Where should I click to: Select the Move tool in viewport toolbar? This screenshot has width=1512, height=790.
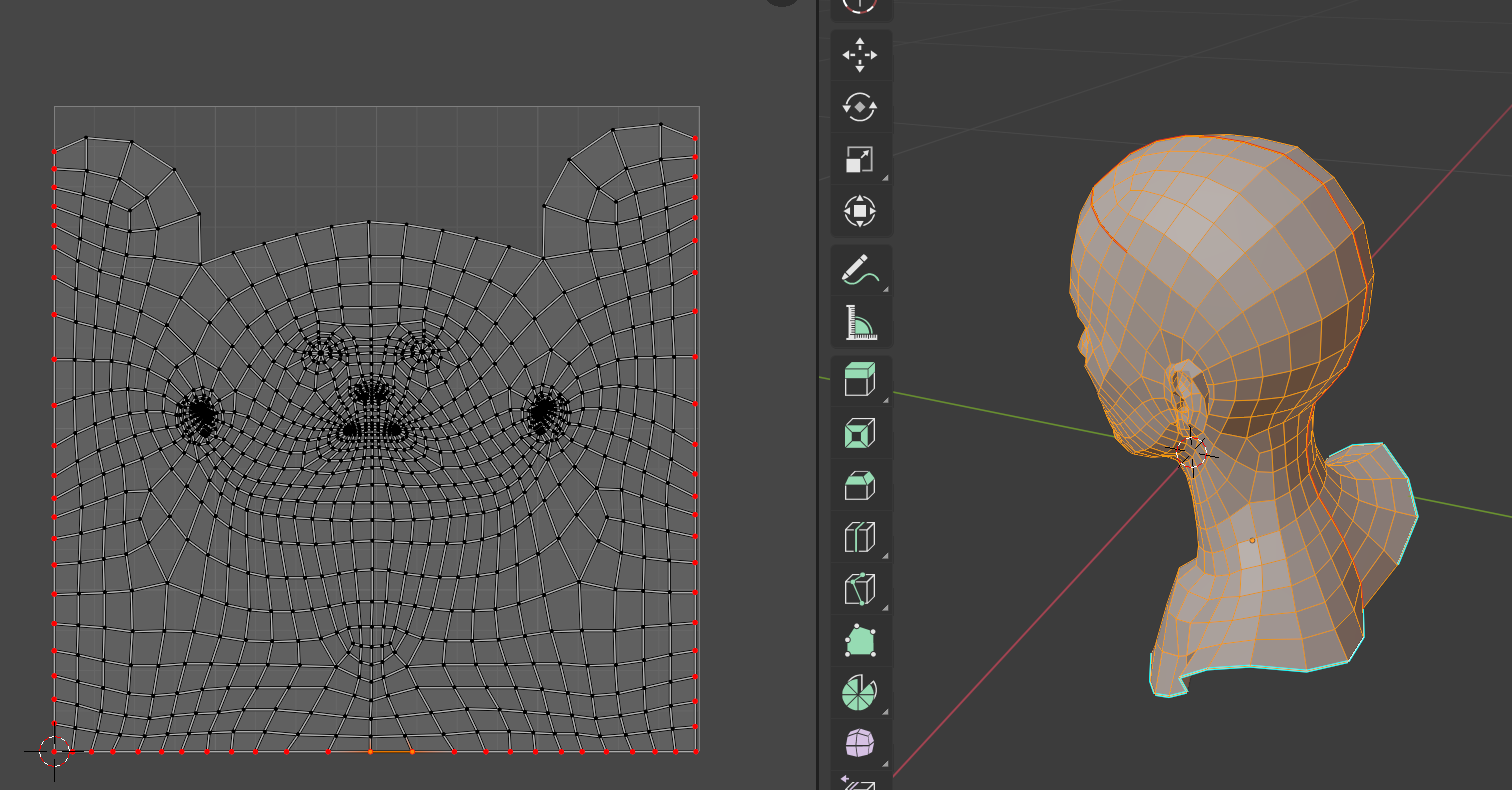(860, 55)
